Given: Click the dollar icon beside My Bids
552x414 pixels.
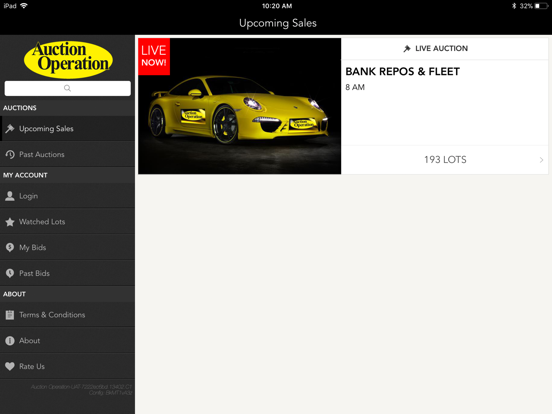Looking at the screenshot, I should click(x=10, y=247).
